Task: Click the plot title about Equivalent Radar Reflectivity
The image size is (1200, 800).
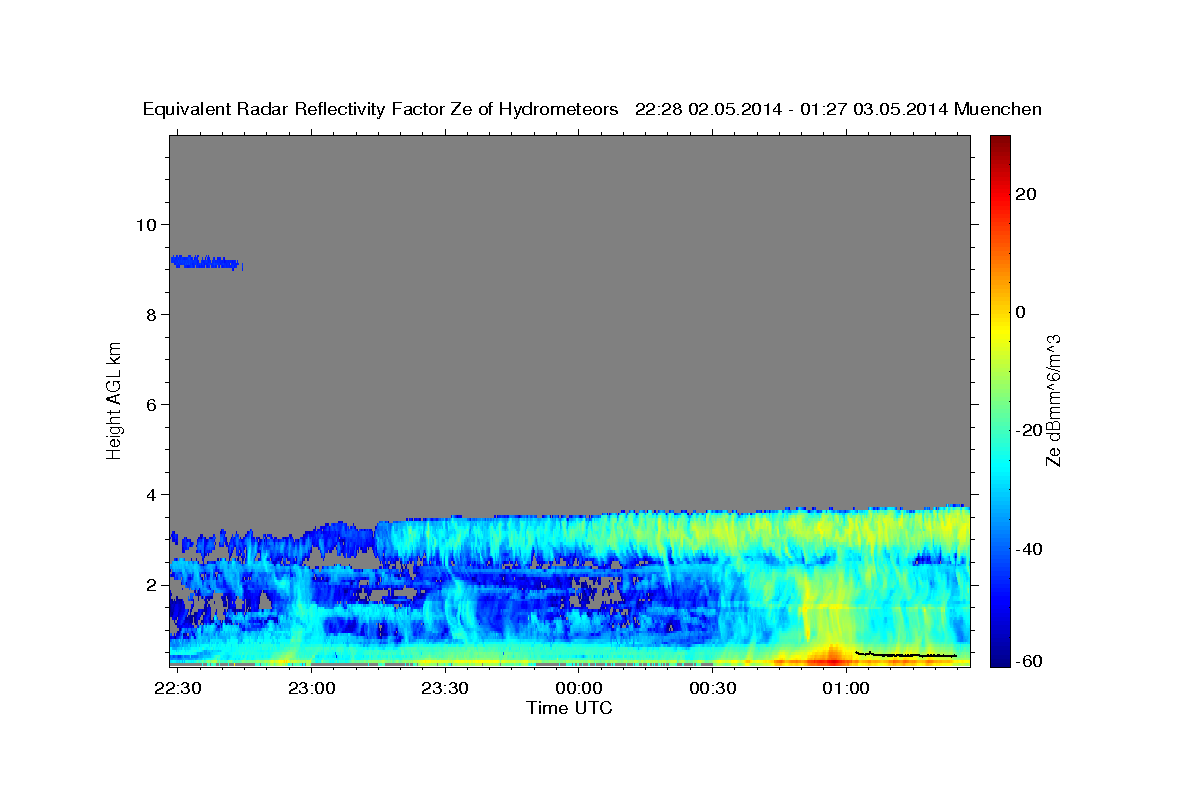Action: (x=592, y=109)
